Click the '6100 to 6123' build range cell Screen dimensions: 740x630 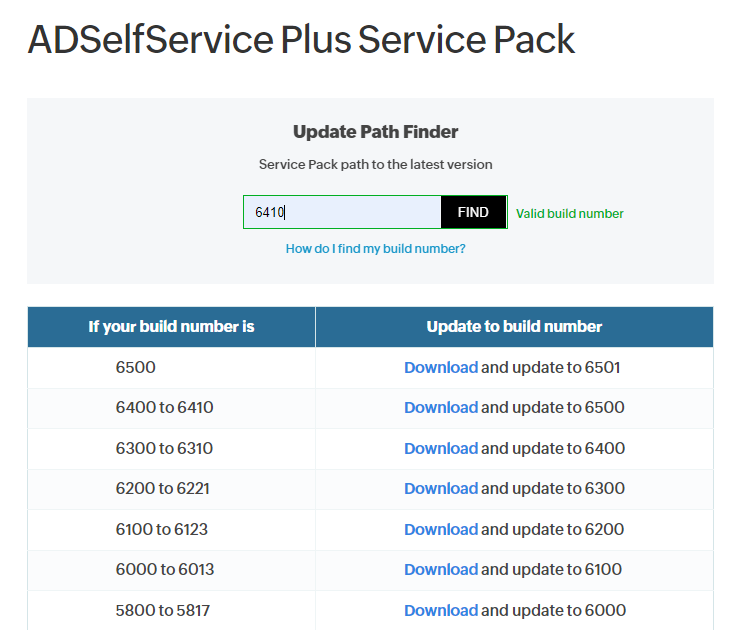click(162, 529)
